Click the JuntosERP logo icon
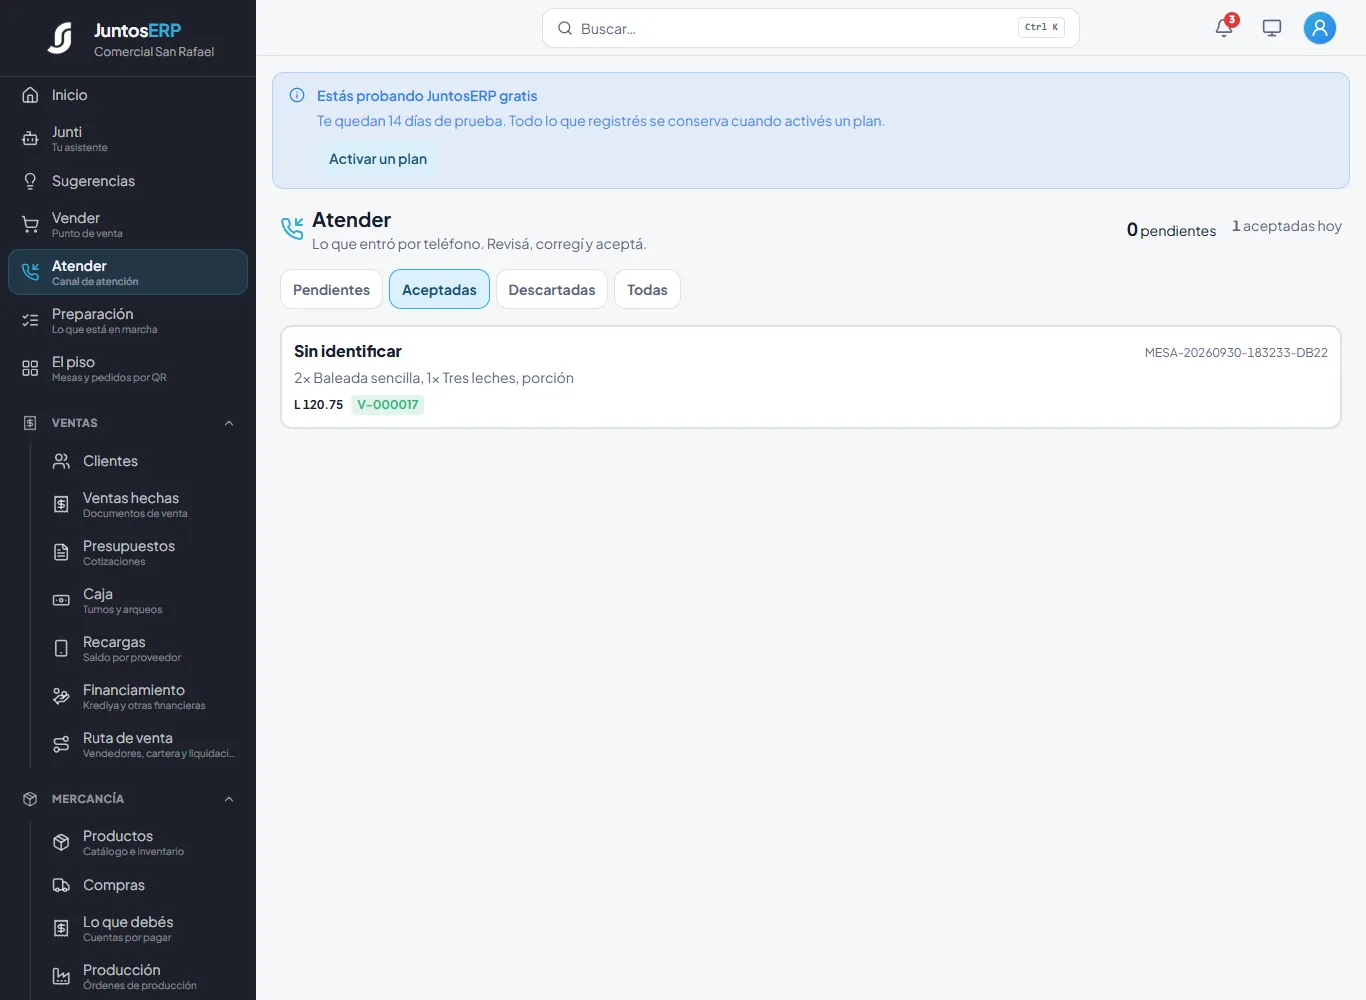 [x=60, y=38]
